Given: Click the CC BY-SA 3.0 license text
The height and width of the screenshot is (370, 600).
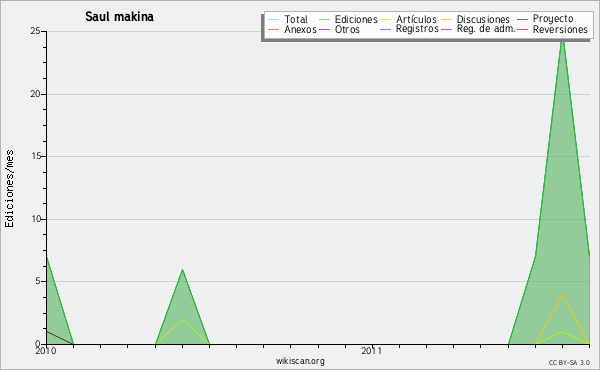Looking at the screenshot, I should coord(569,363).
